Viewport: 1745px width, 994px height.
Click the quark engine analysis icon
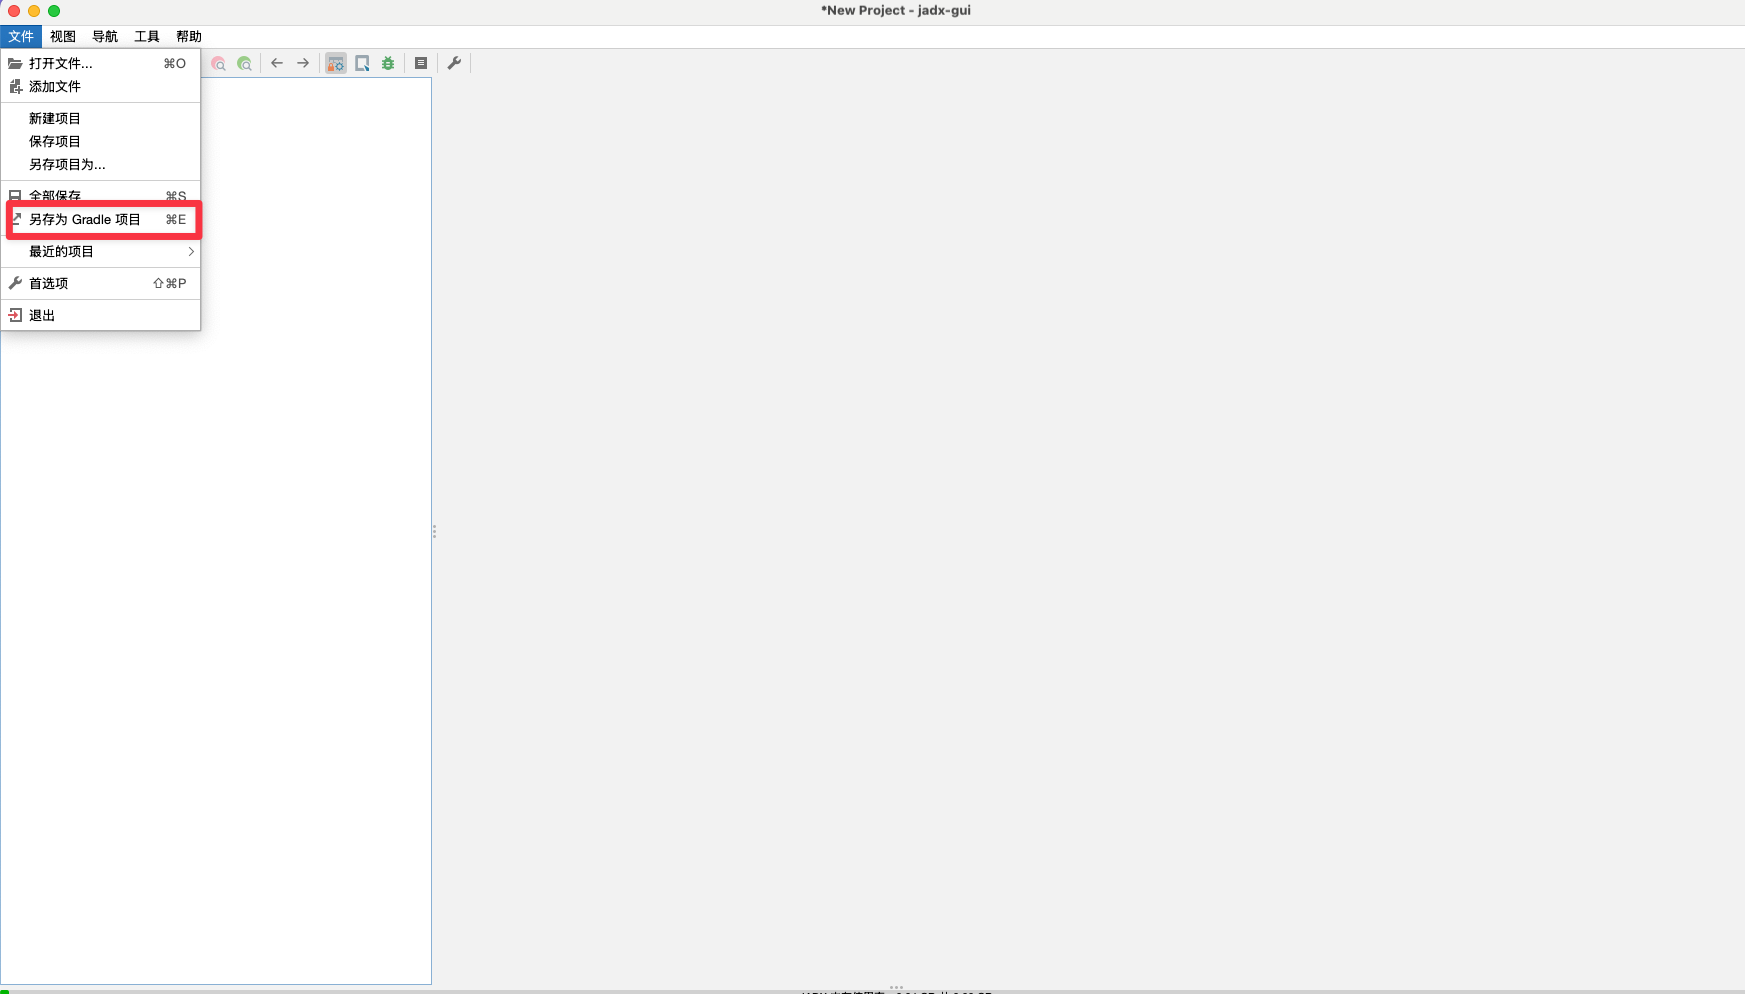pos(362,63)
